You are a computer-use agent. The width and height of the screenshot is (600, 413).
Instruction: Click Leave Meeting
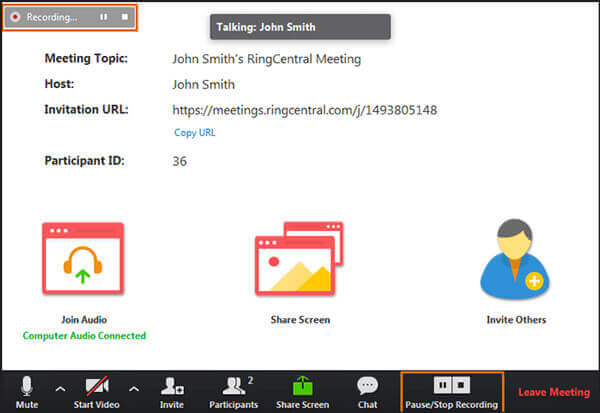coord(554,392)
